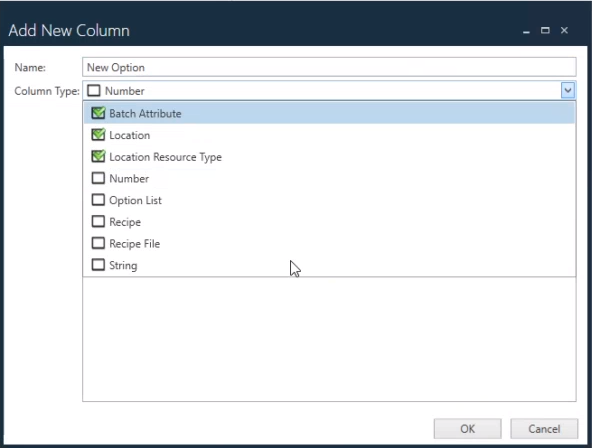Click the selected Number value in combo box
The width and height of the screenshot is (592, 448).
[125, 91]
